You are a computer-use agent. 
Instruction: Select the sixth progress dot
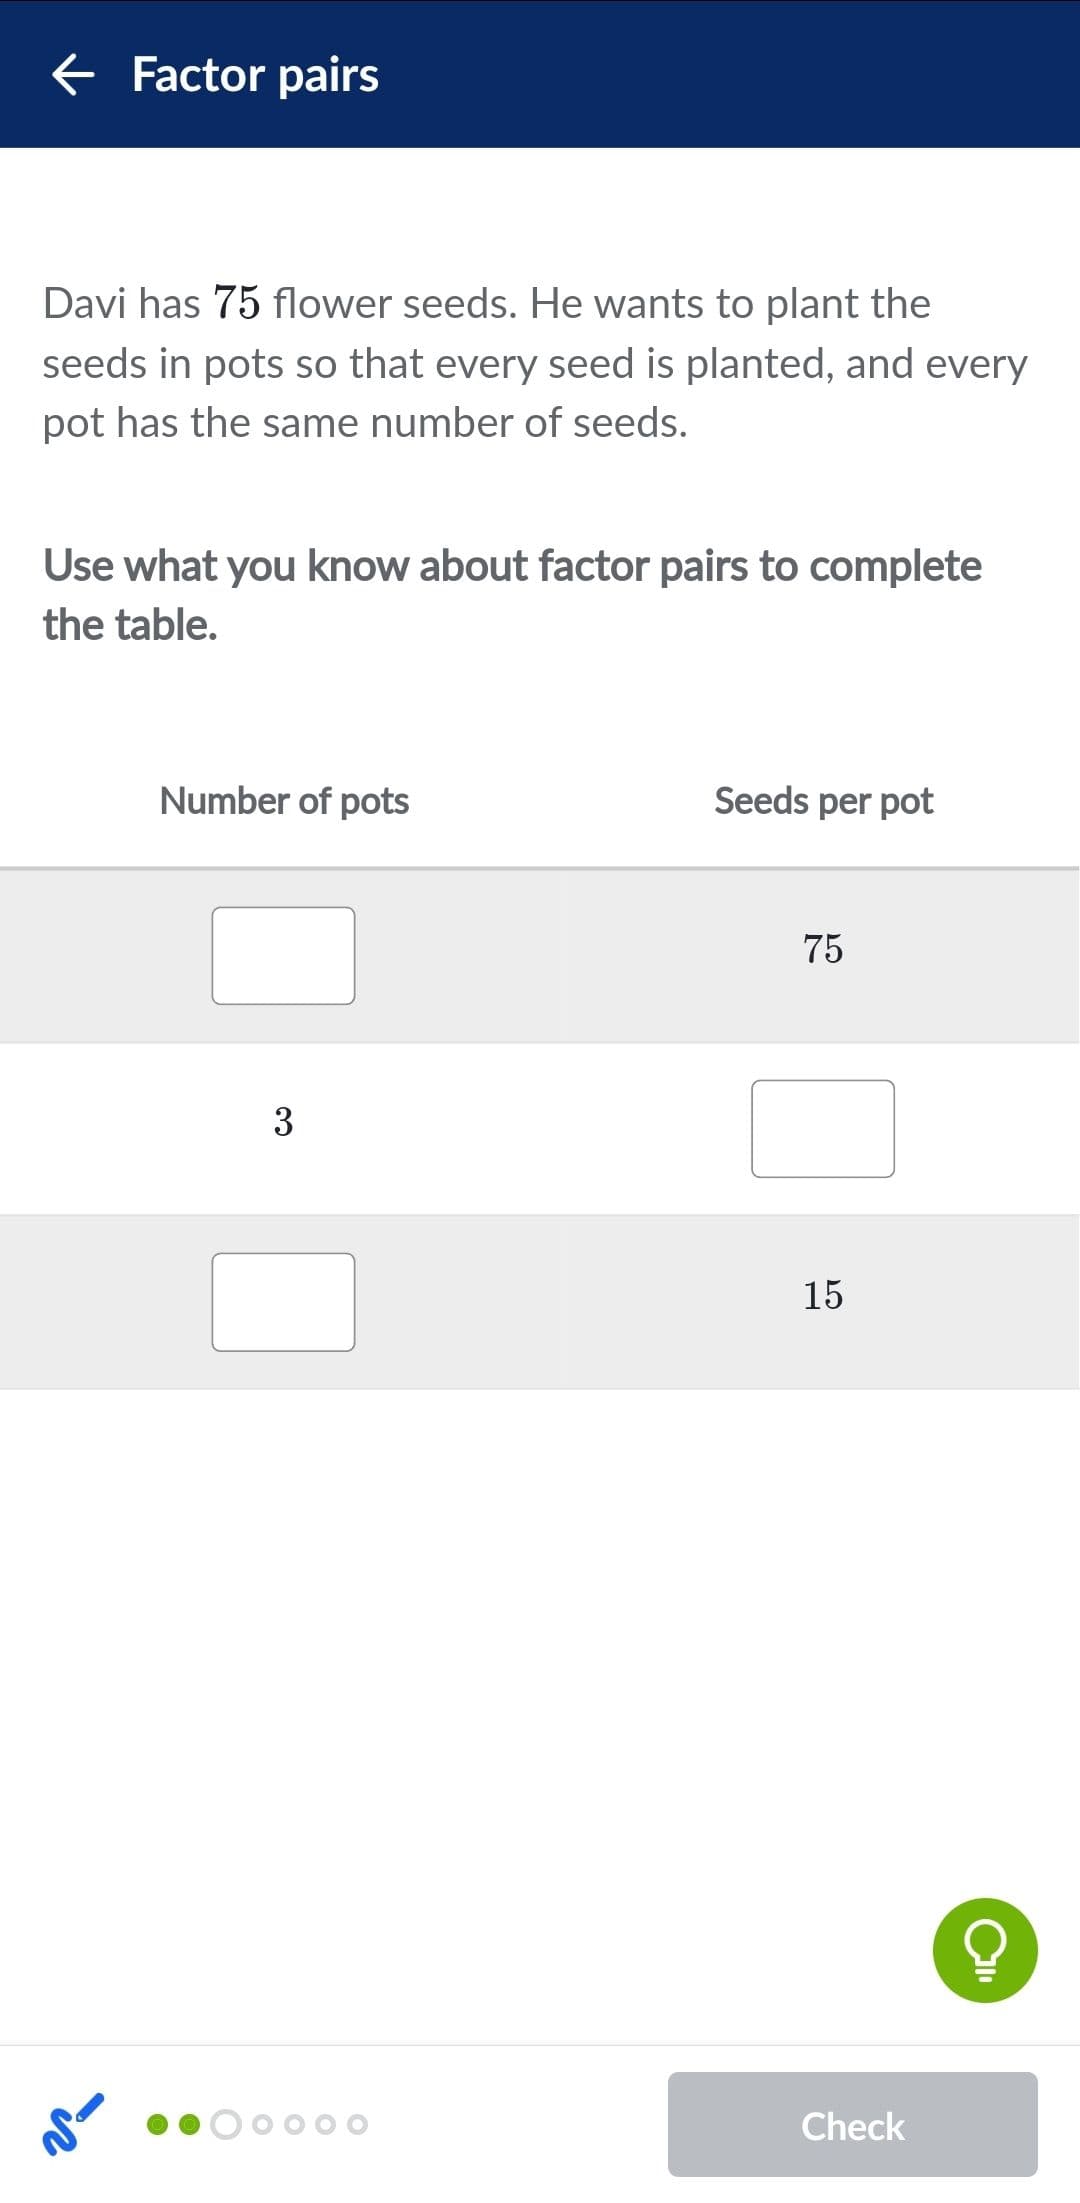(x=323, y=2125)
